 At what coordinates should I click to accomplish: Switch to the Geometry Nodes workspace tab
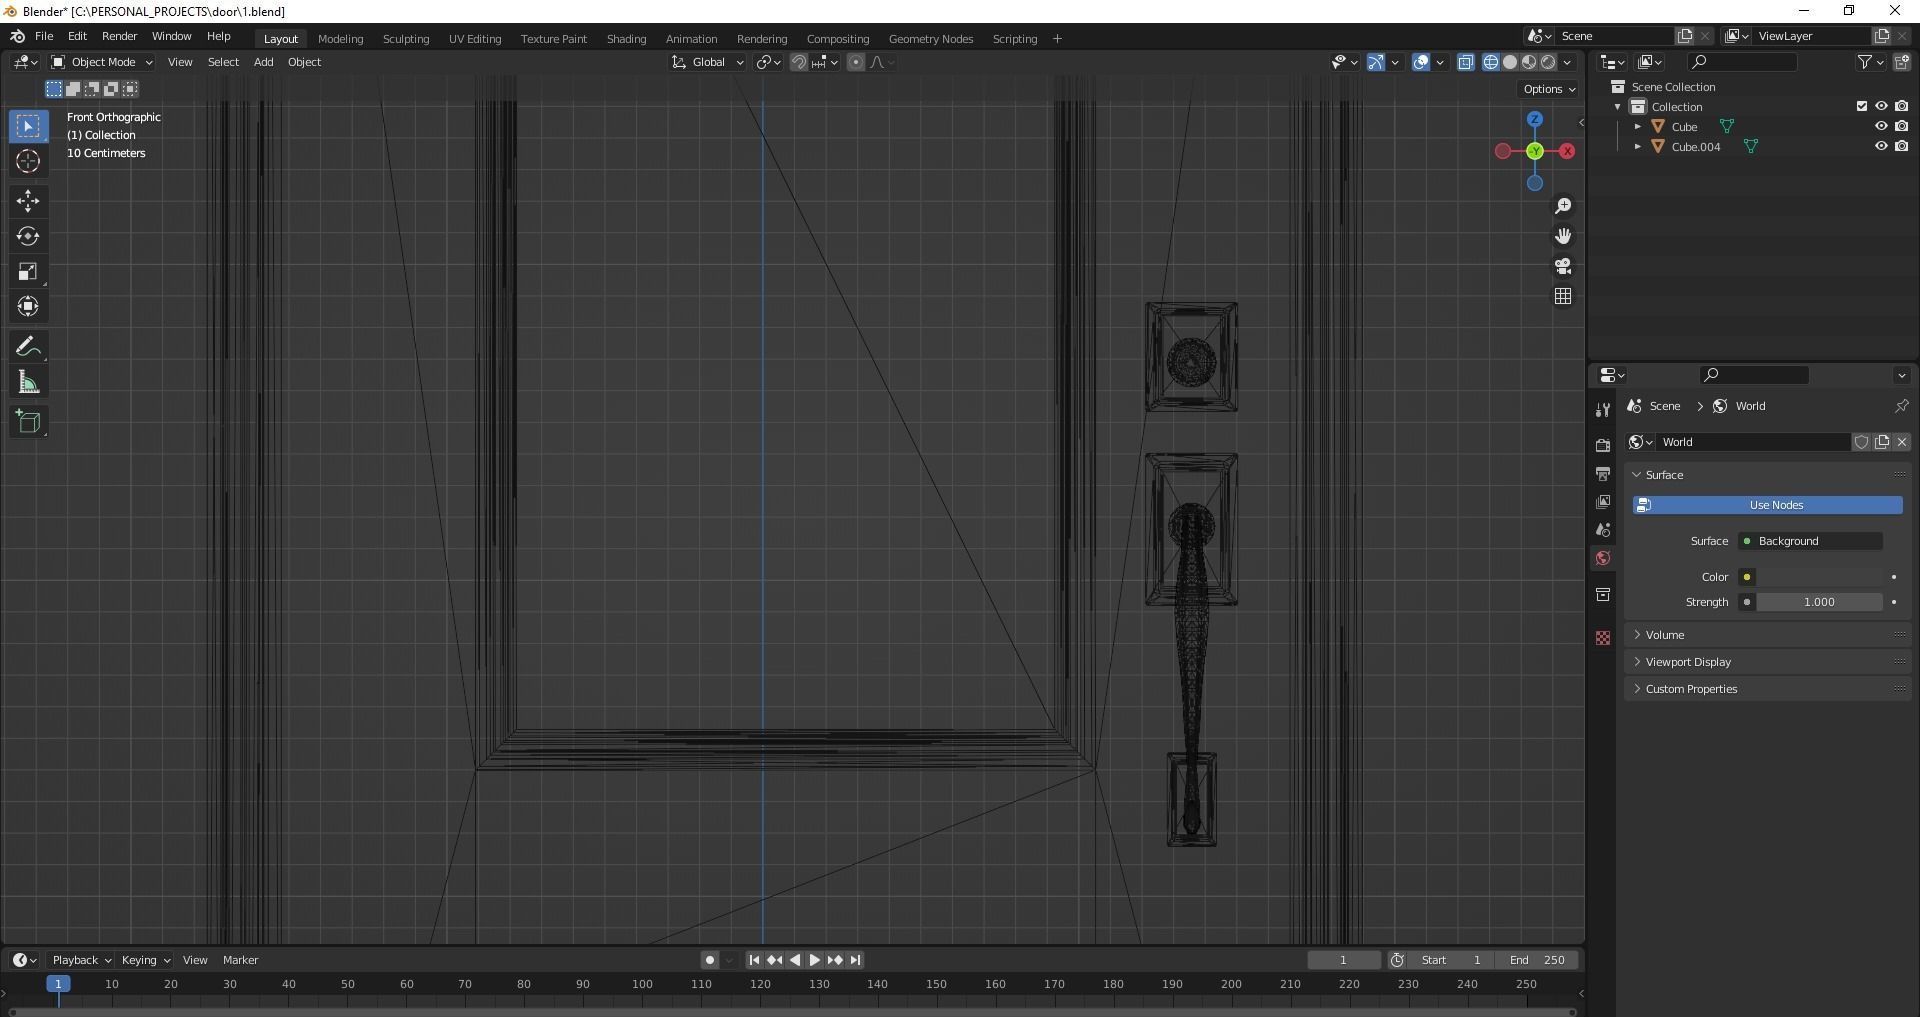[930, 39]
